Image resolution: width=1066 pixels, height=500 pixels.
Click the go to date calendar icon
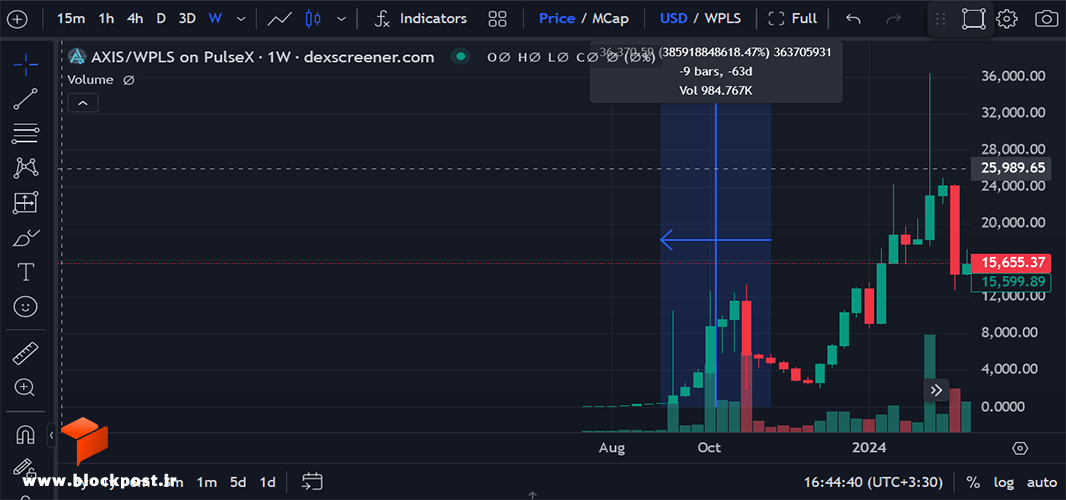(312, 482)
